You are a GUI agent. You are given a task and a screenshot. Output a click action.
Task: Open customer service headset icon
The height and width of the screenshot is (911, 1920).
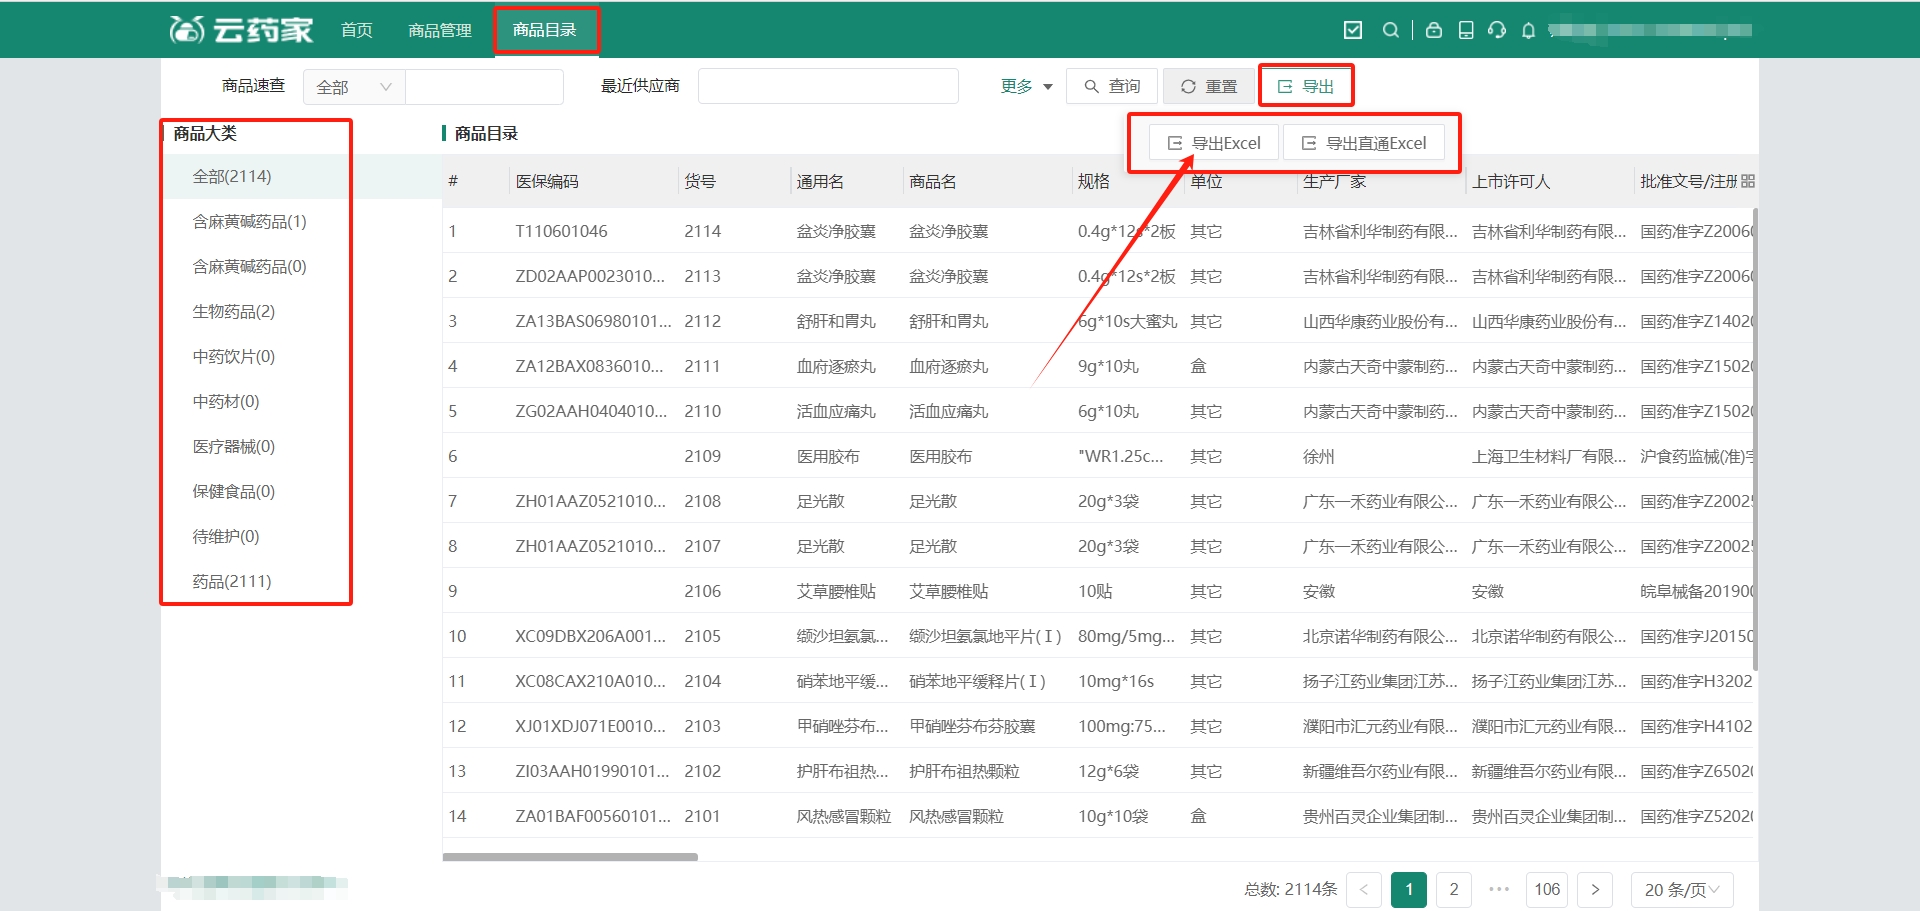point(1497,30)
